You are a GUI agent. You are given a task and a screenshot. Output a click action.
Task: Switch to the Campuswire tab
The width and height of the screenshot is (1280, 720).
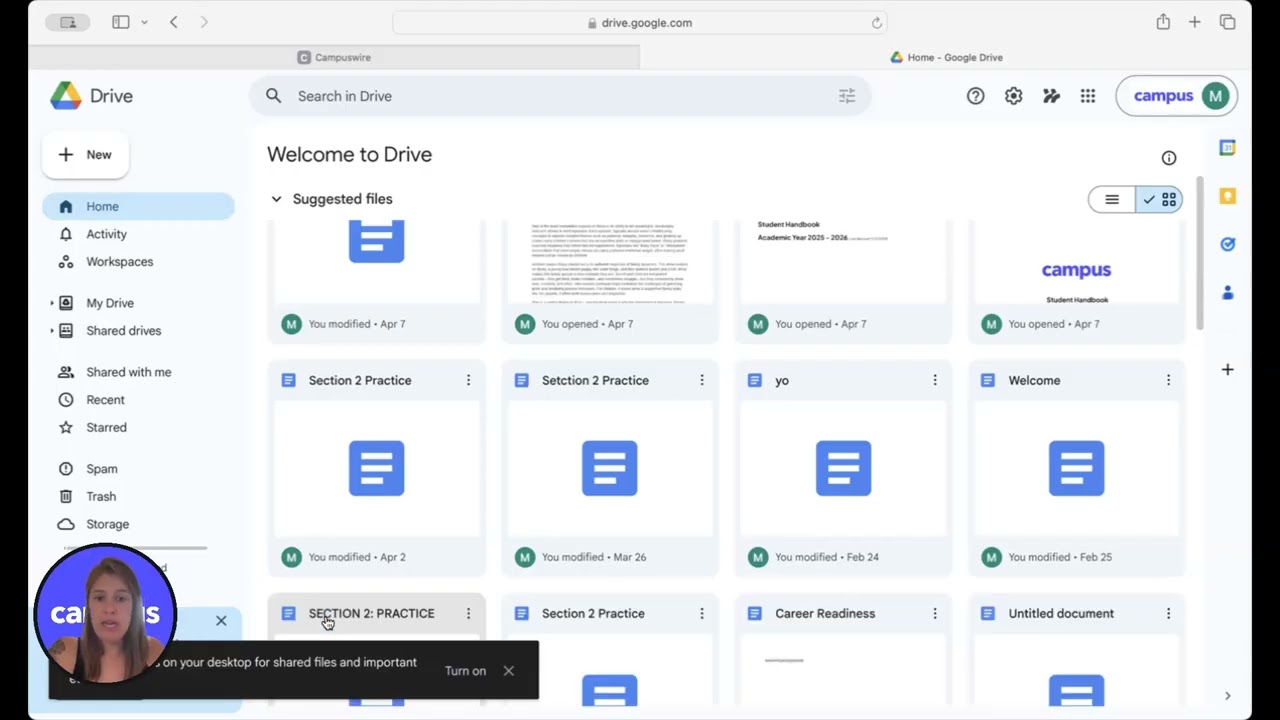(x=334, y=57)
